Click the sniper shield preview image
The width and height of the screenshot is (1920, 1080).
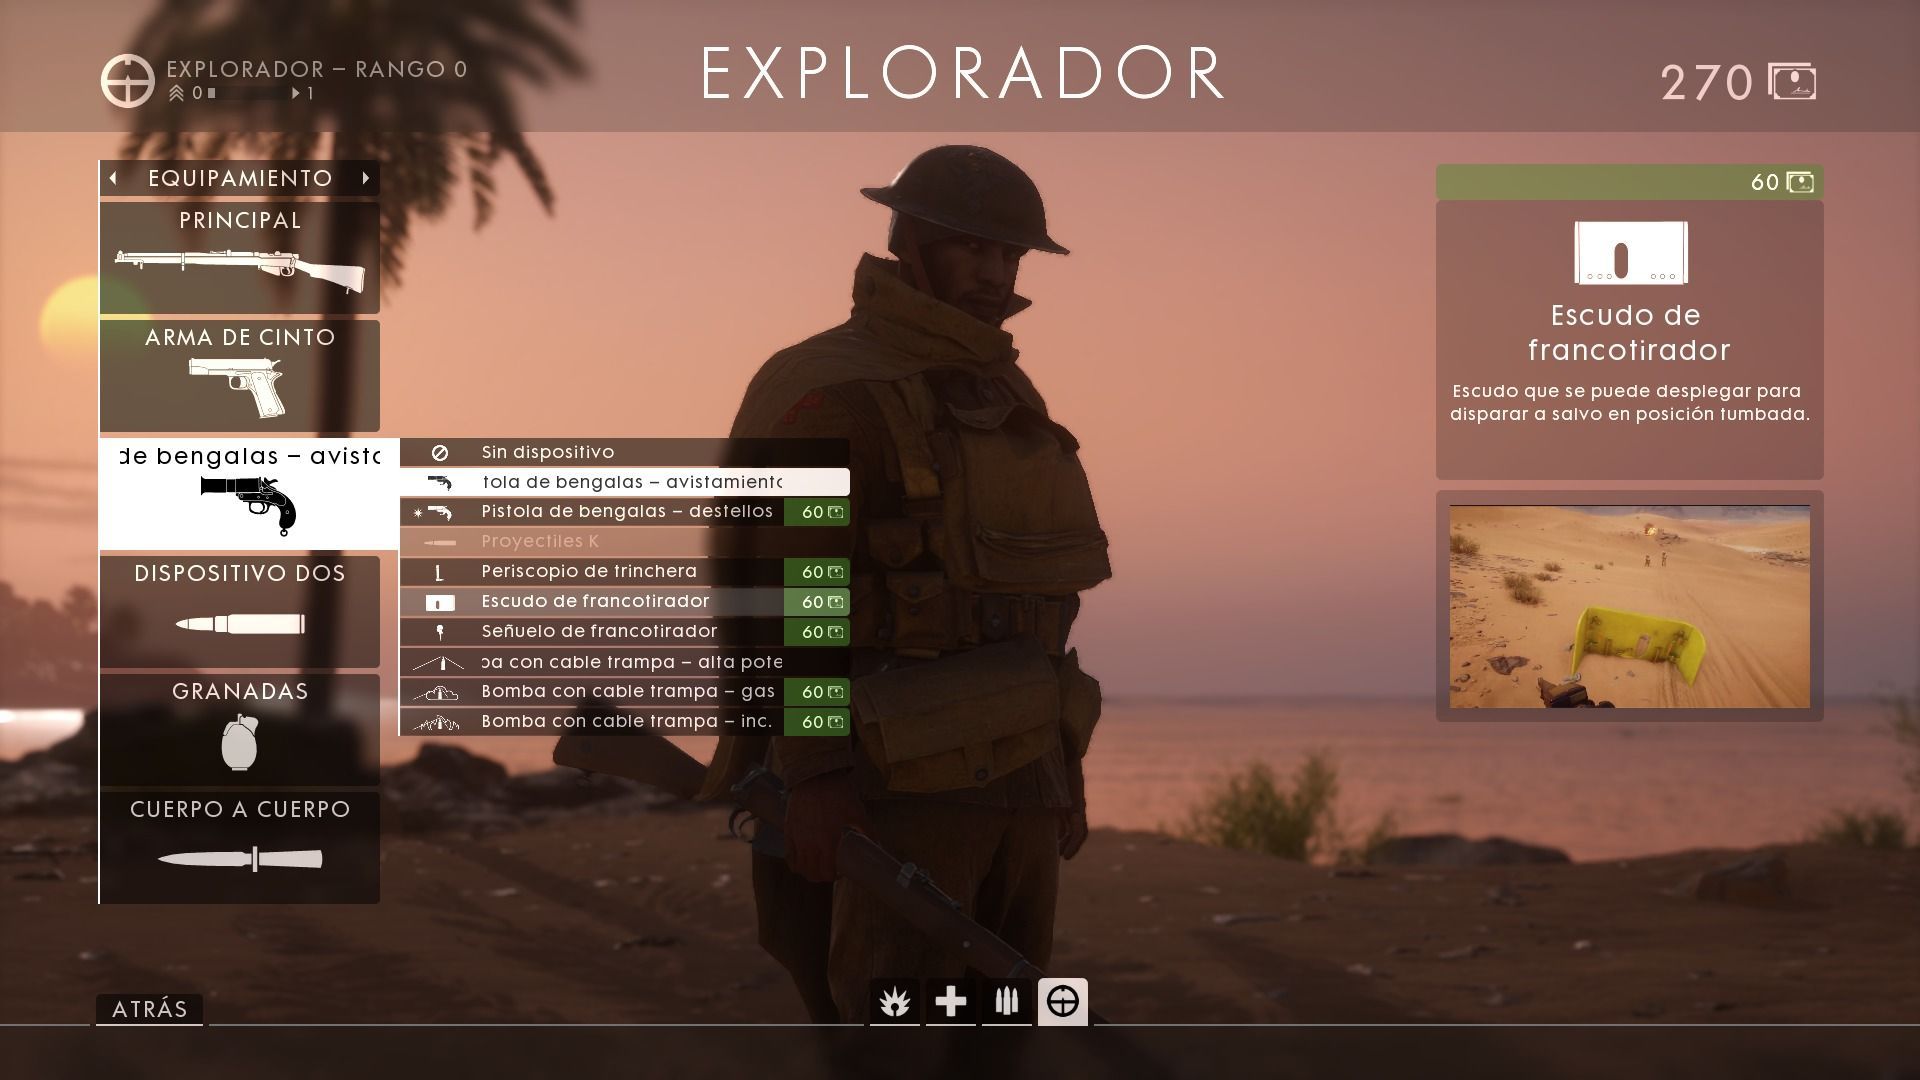click(1629, 606)
